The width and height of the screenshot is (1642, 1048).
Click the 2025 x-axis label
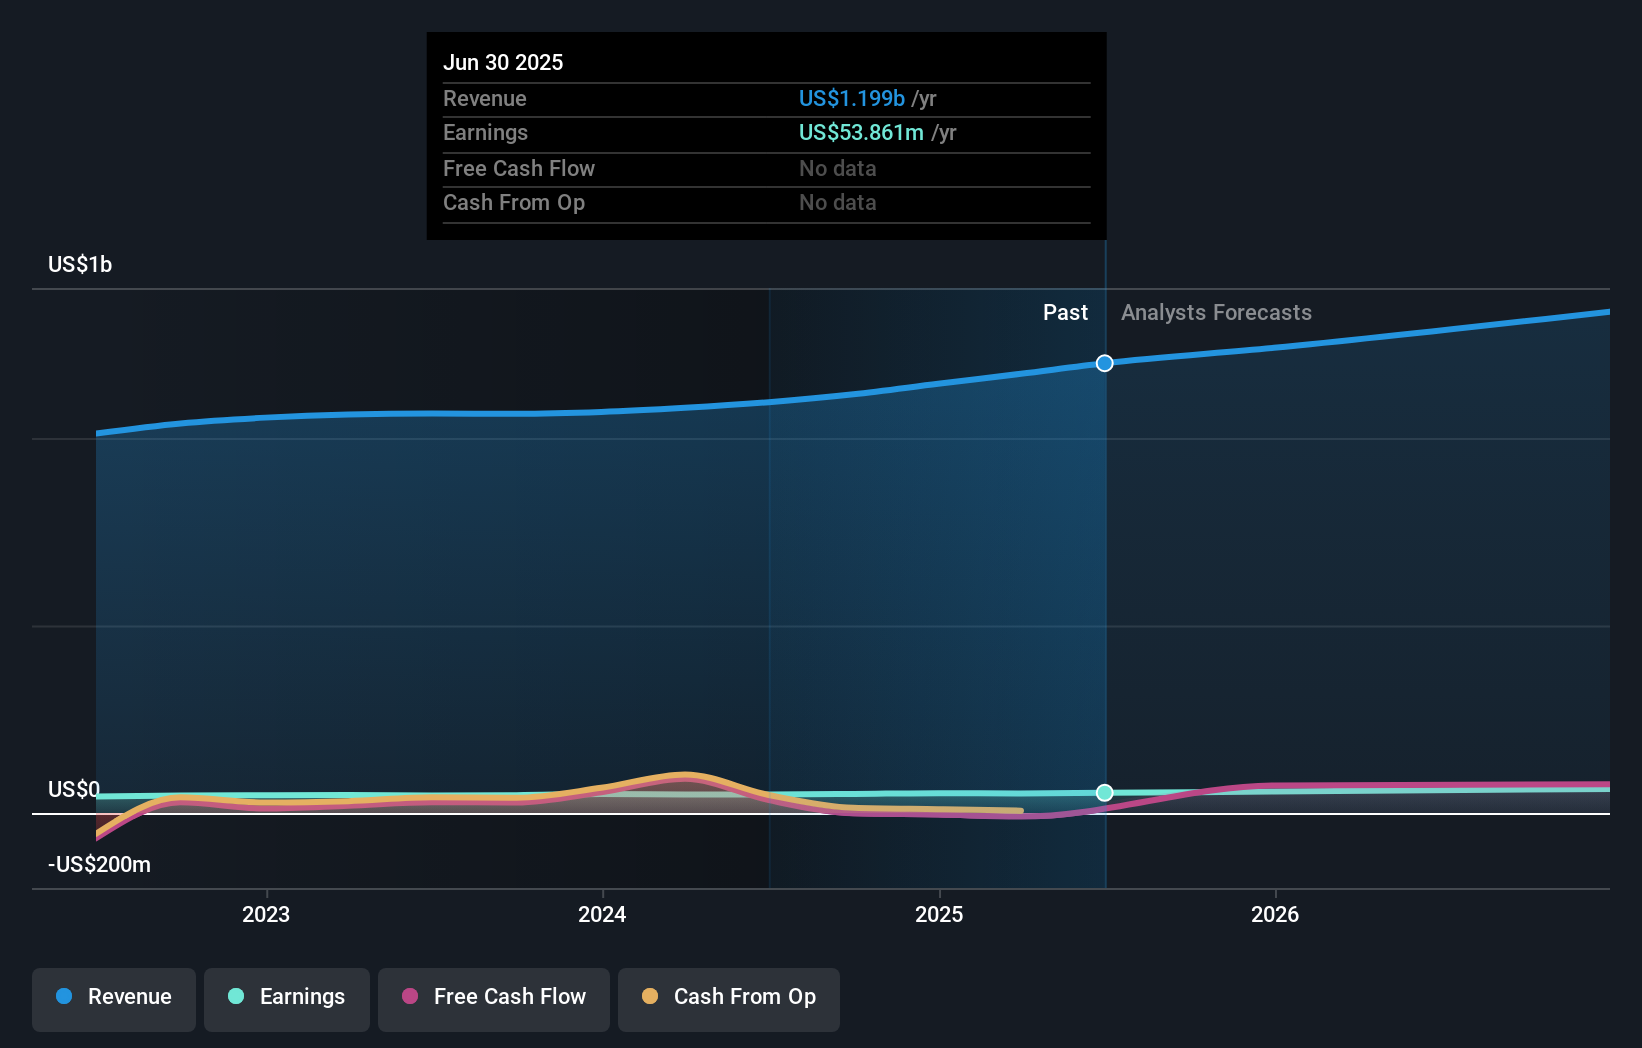939,915
